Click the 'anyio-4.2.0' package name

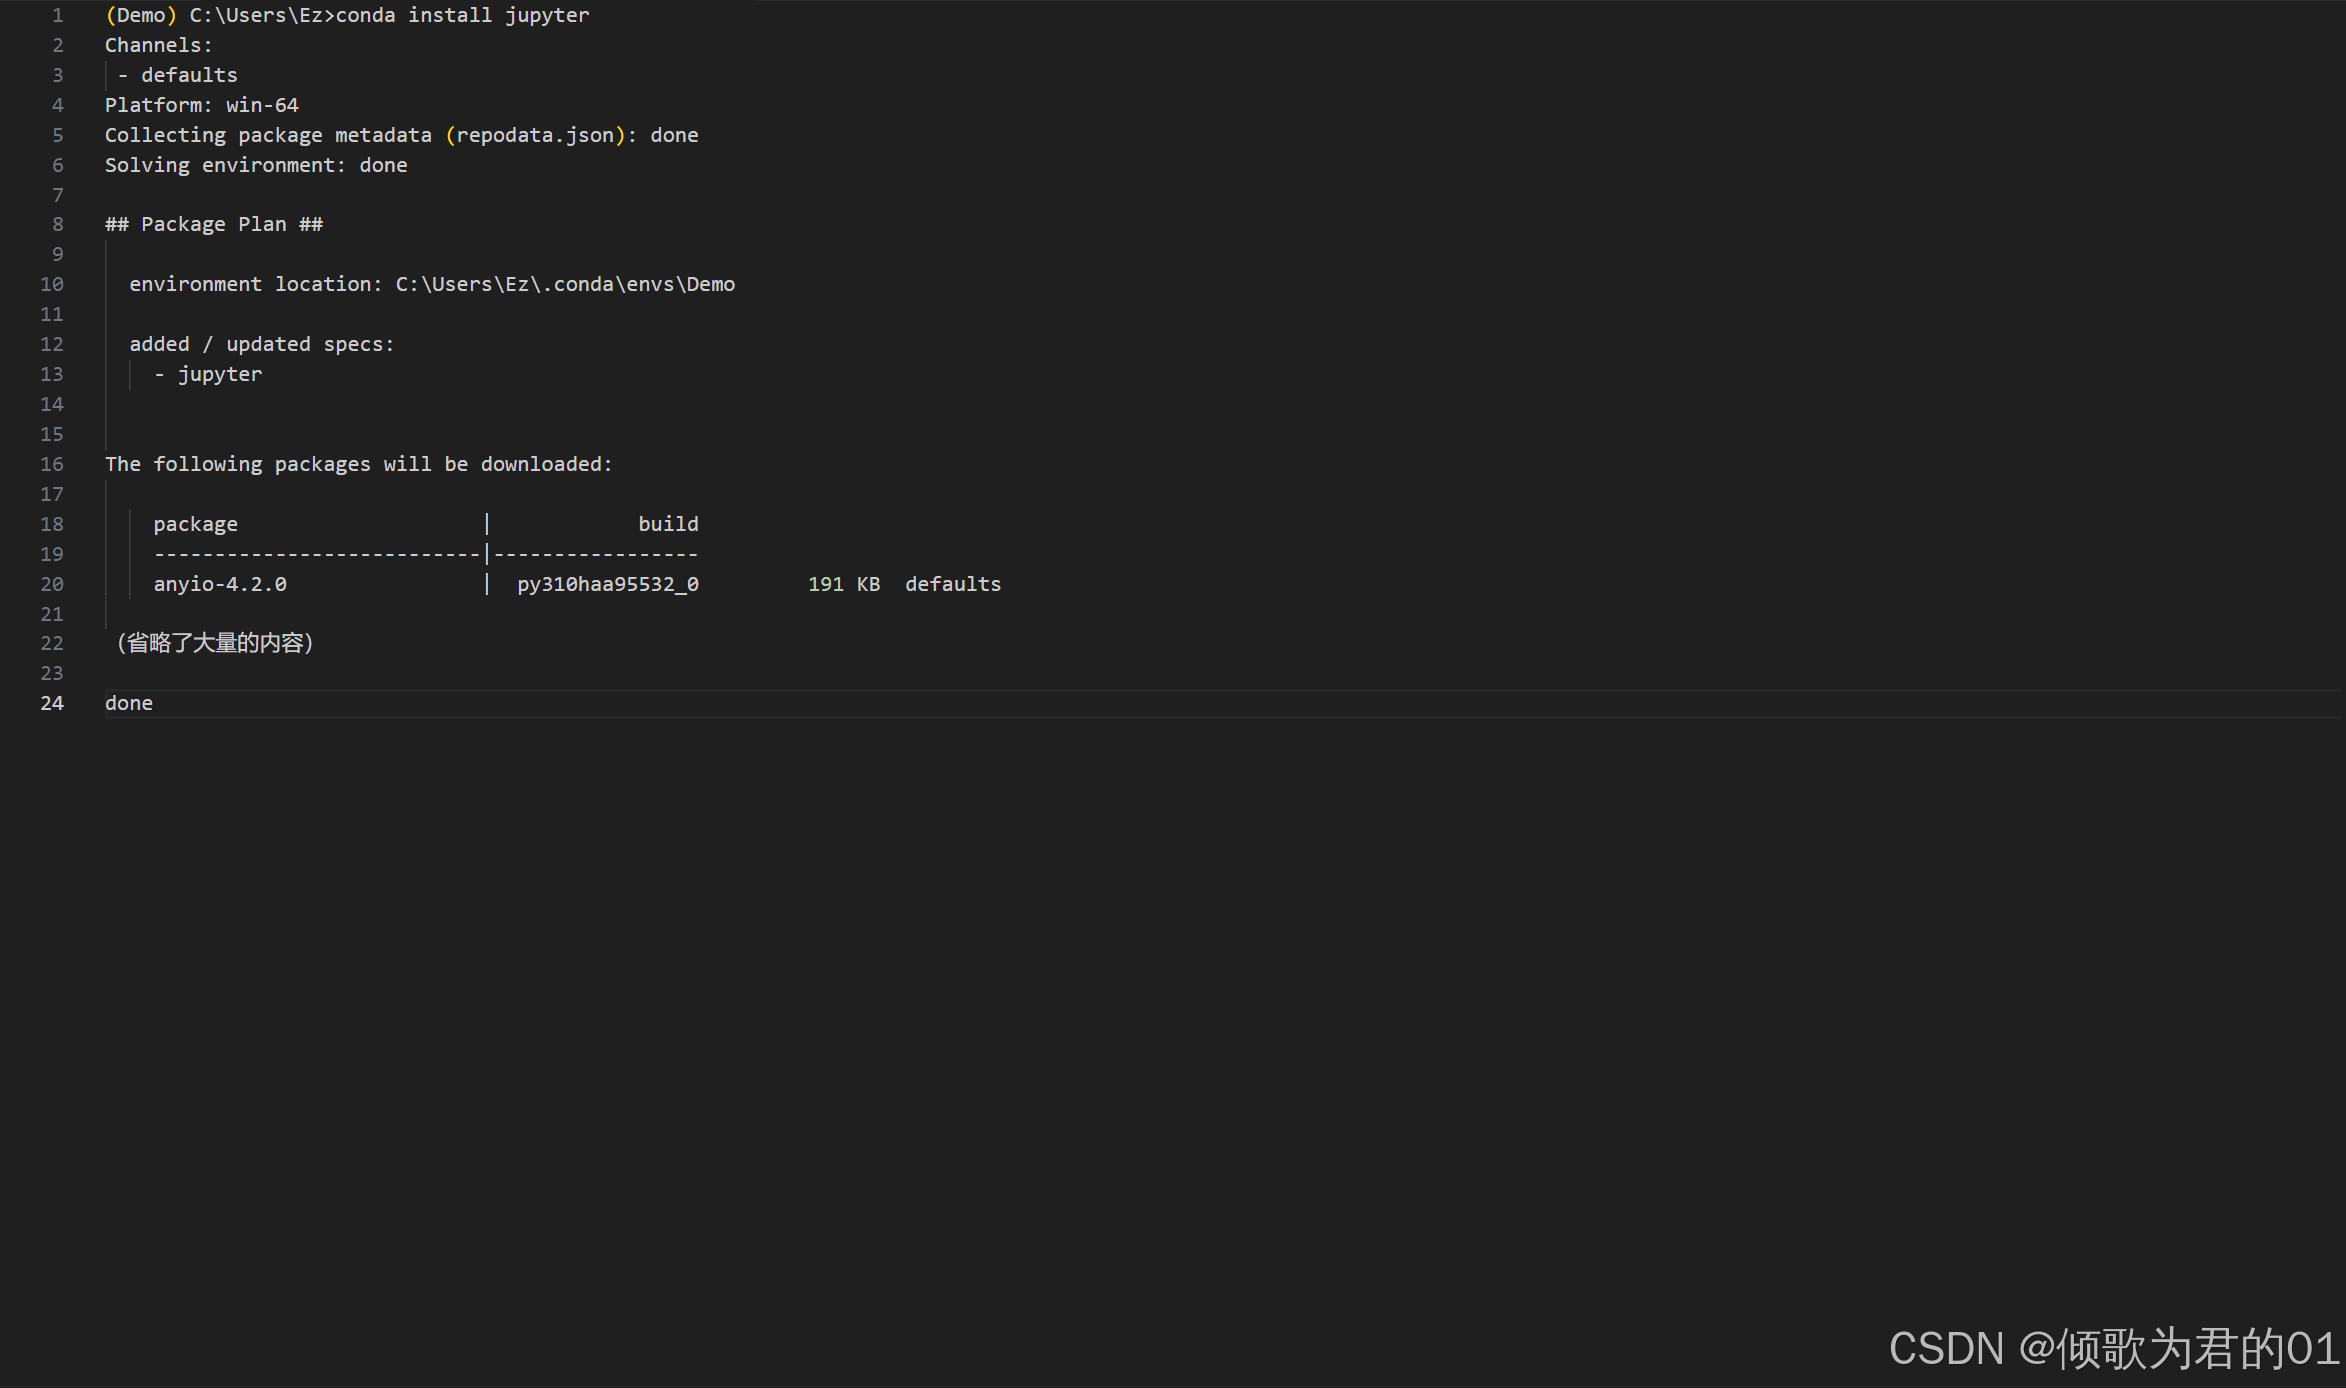click(220, 584)
